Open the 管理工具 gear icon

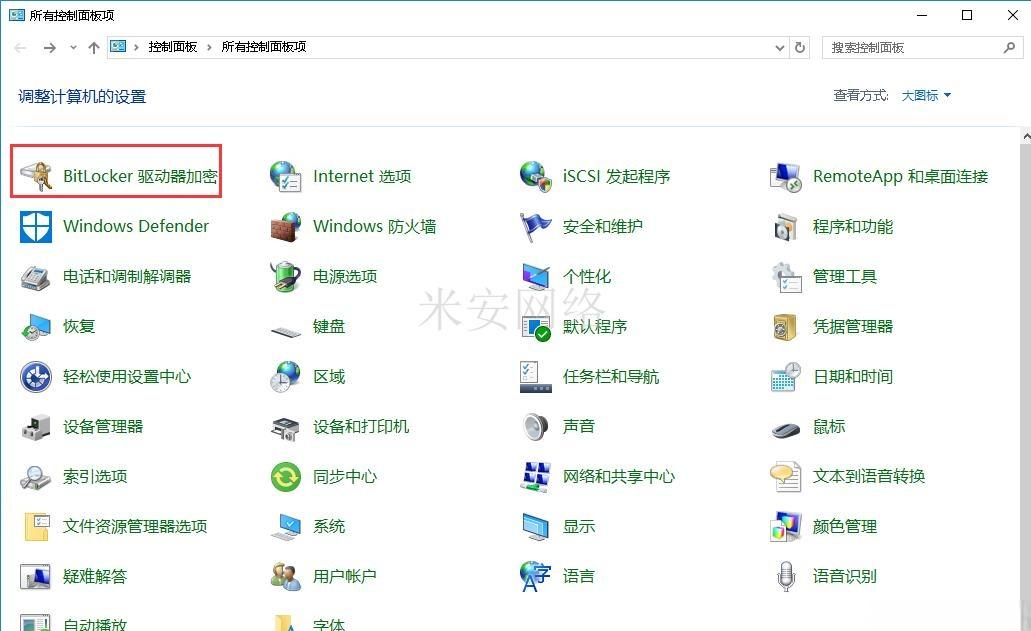tap(786, 277)
